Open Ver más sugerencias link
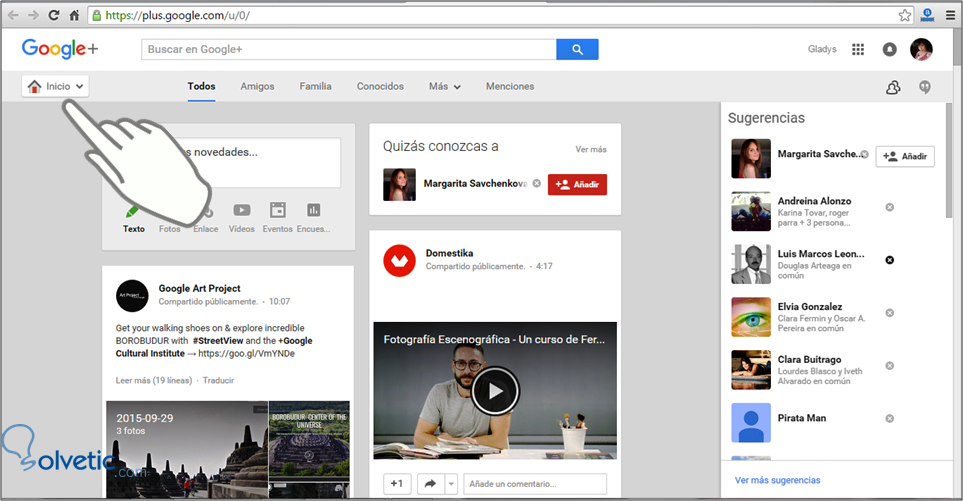 pos(778,480)
